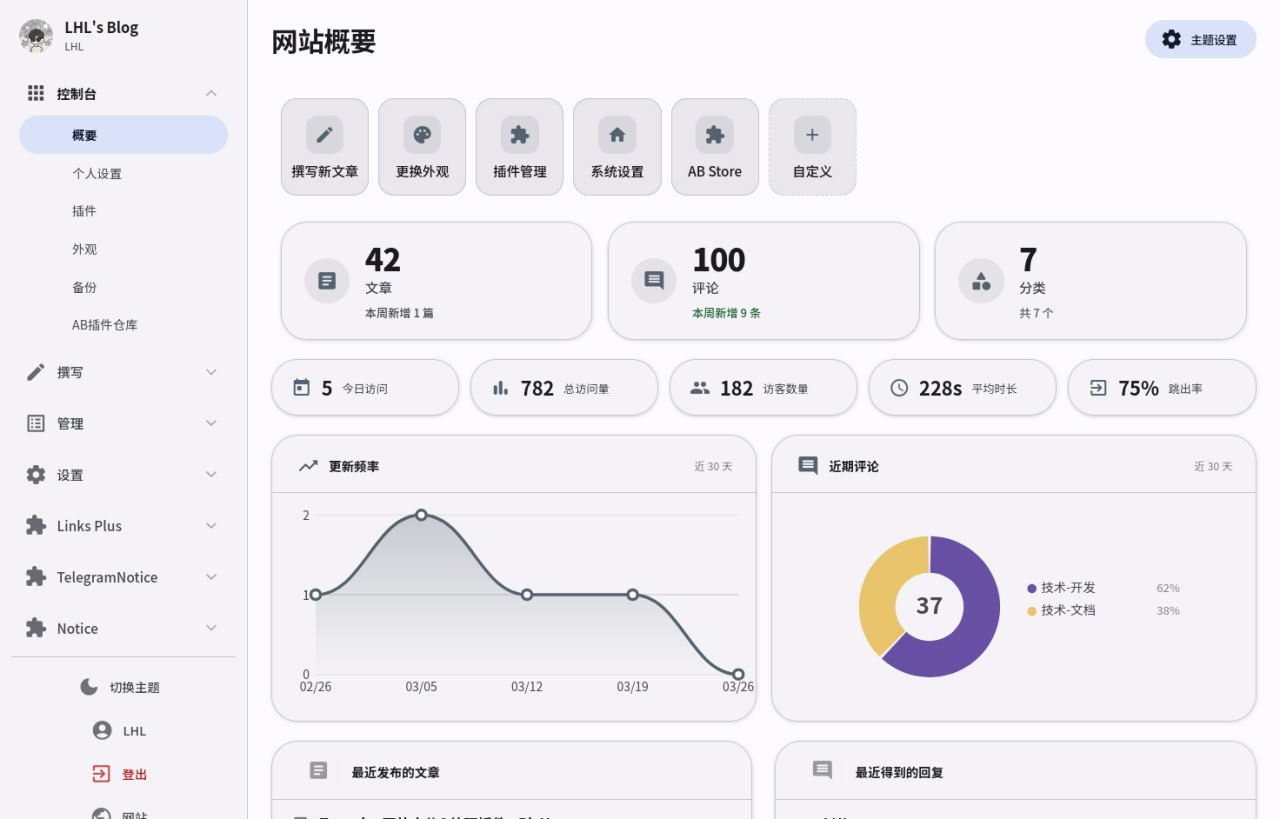1280x819 pixels.
Task: Expand the Links Plus plugin section
Action: point(122,525)
